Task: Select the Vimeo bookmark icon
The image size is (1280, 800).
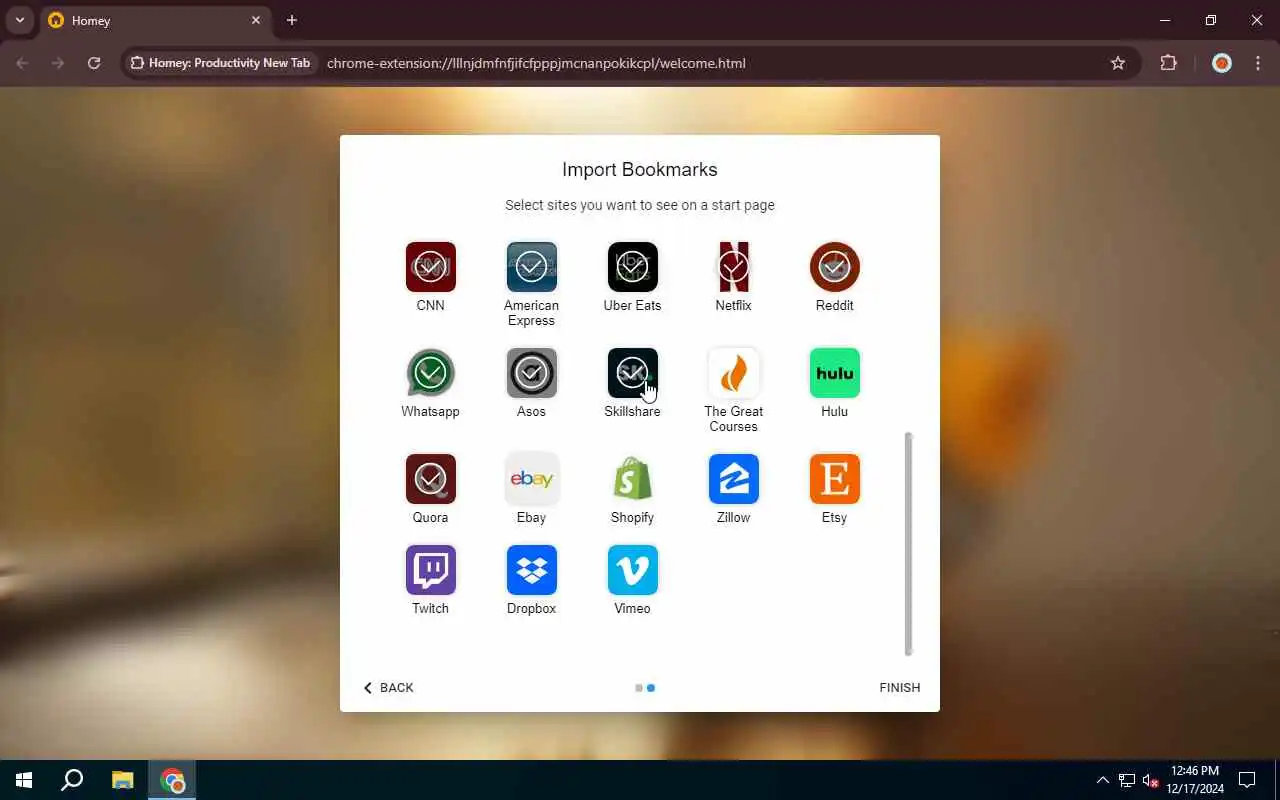Action: coord(632,570)
